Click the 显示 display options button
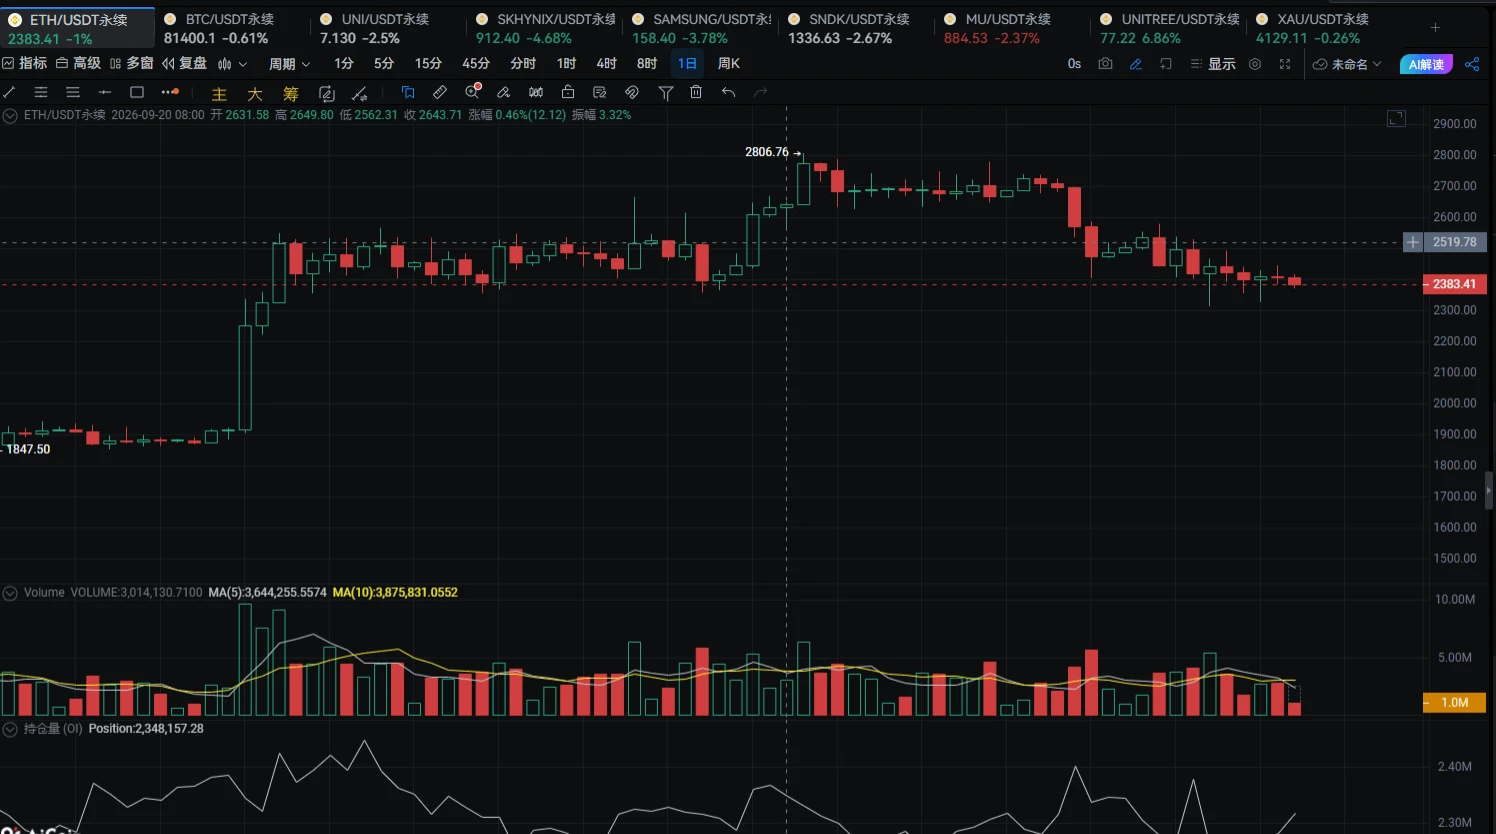1496x834 pixels. (x=1213, y=64)
